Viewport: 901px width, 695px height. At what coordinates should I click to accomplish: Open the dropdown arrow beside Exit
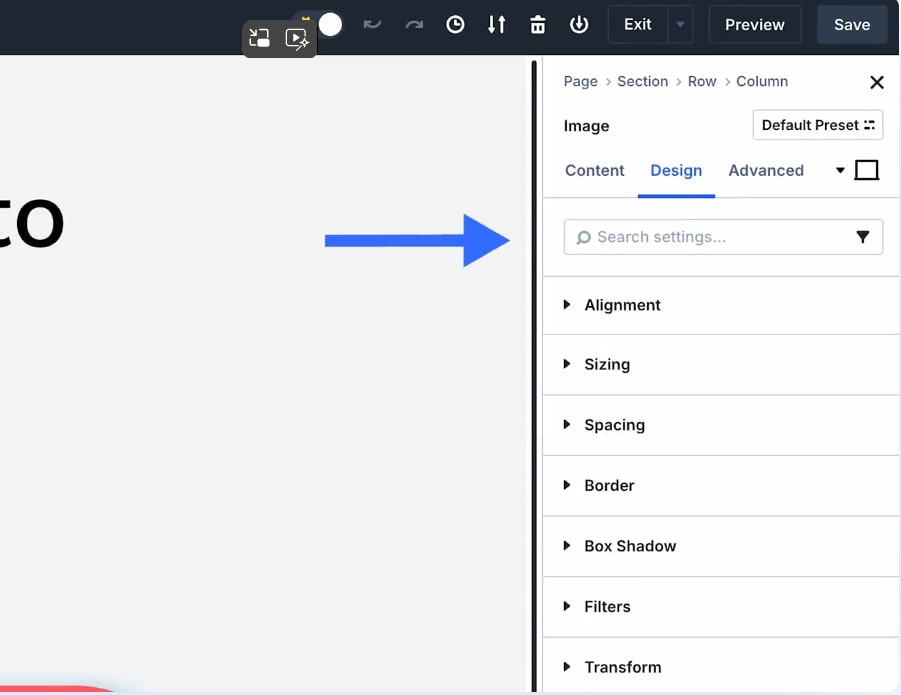pos(680,25)
